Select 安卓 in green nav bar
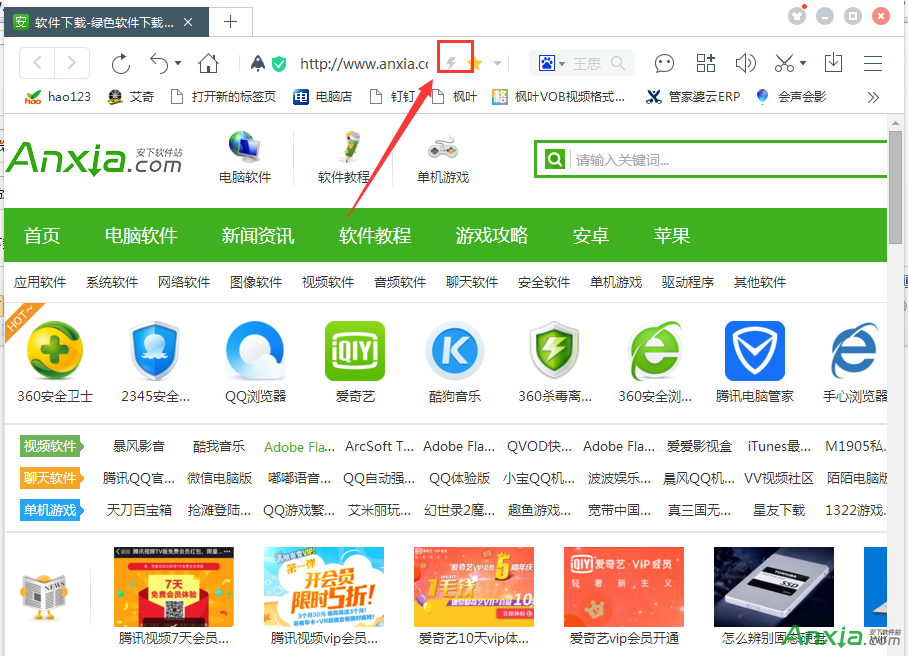The width and height of the screenshot is (908, 656). 591,236
